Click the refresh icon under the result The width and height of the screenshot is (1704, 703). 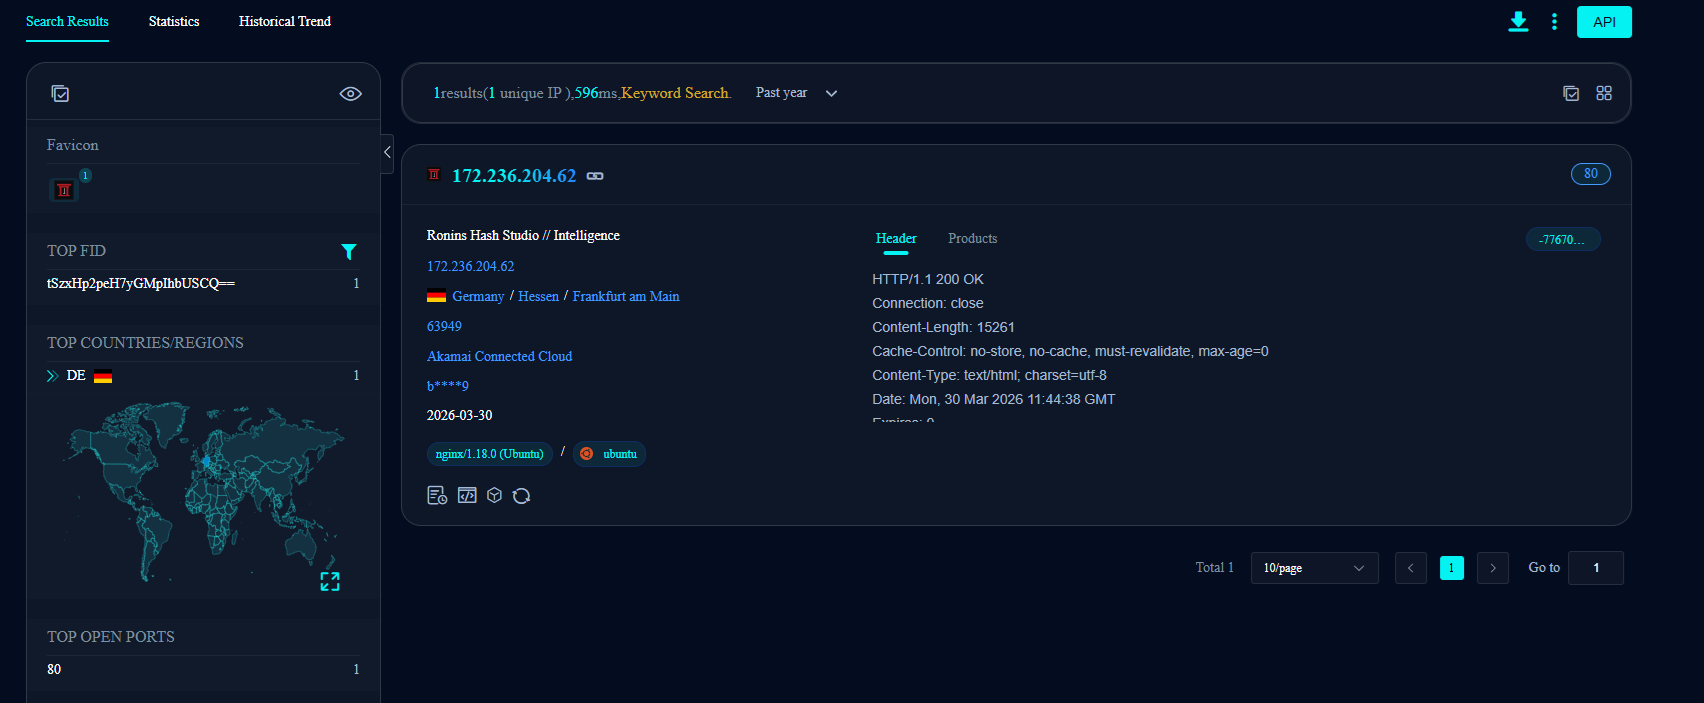(521, 496)
